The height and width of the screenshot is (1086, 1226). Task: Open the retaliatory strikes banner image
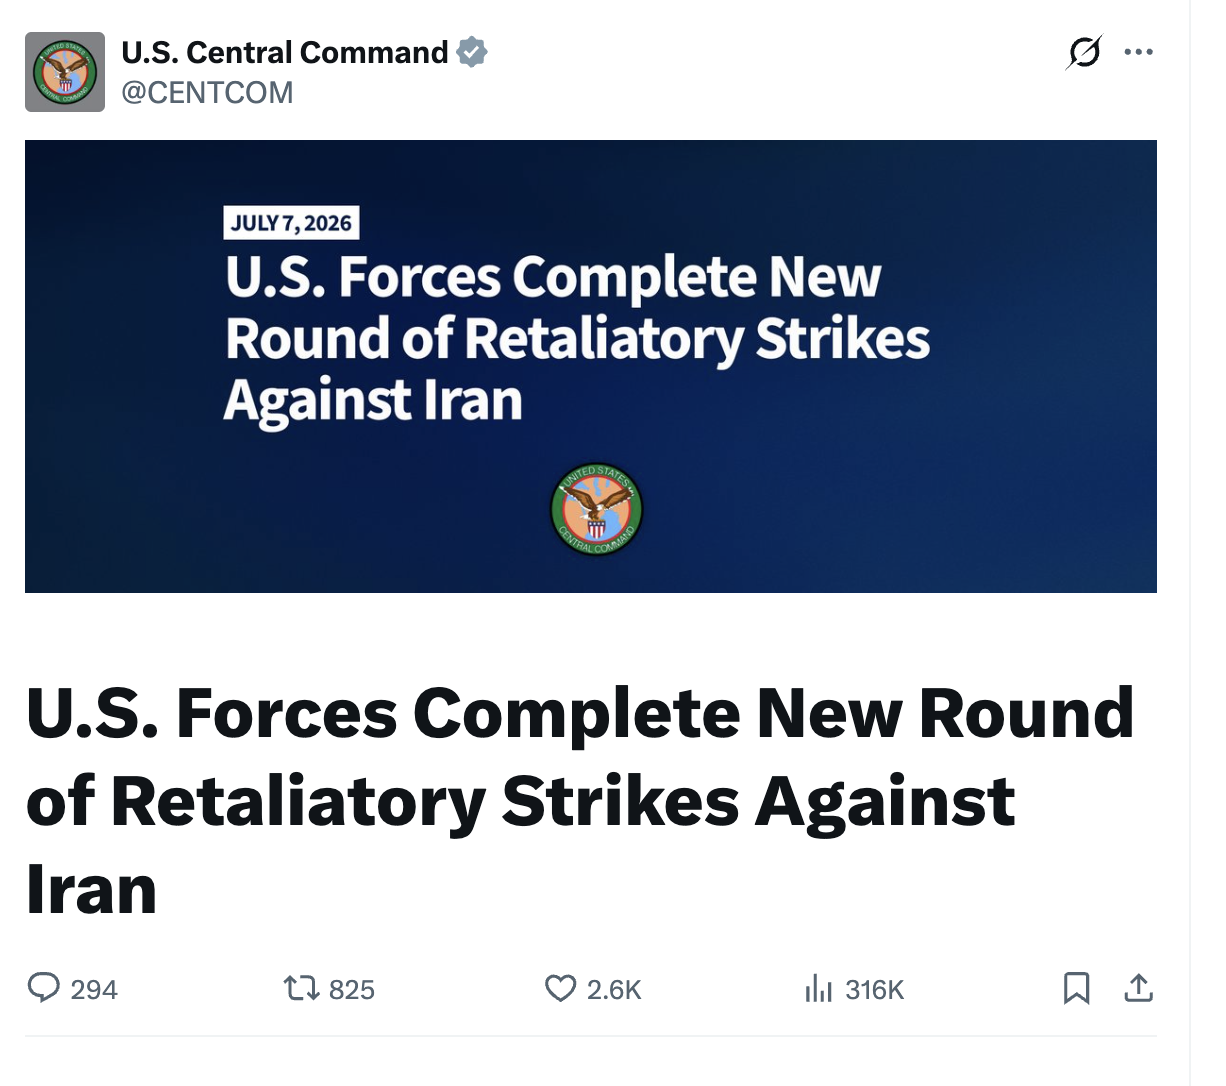click(591, 366)
